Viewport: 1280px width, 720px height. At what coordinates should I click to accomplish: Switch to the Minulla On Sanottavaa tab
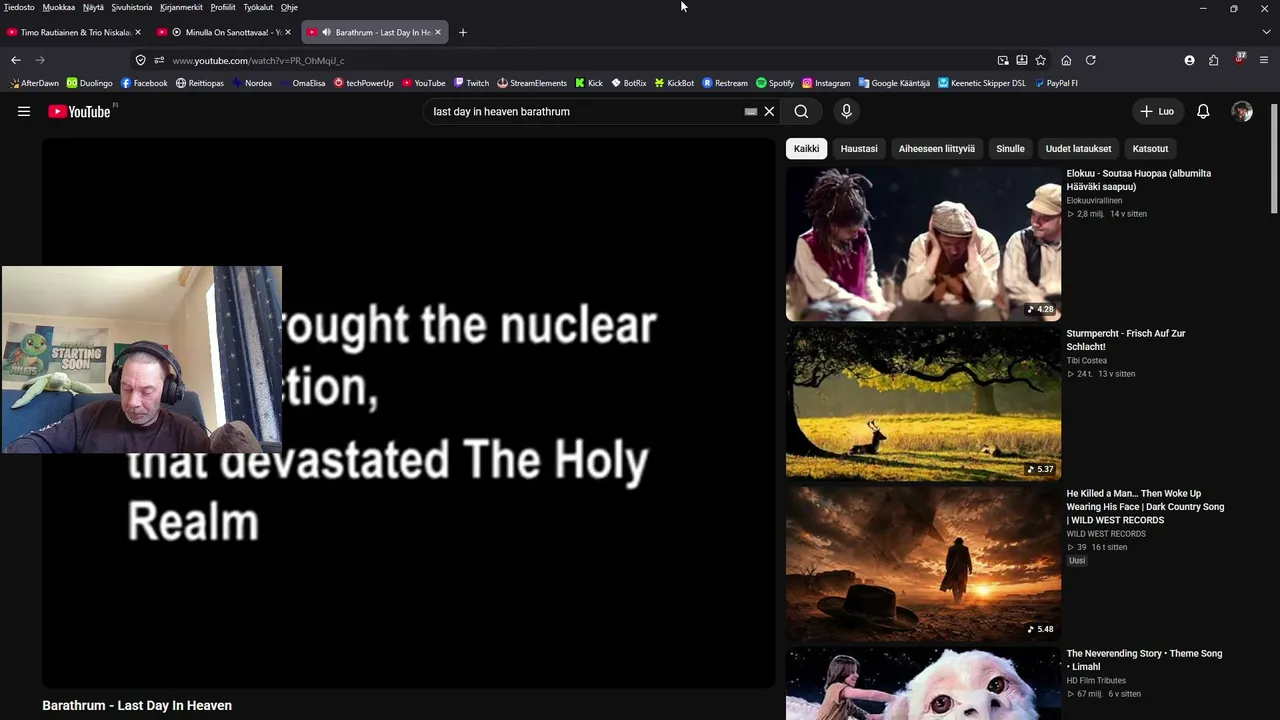coord(225,32)
